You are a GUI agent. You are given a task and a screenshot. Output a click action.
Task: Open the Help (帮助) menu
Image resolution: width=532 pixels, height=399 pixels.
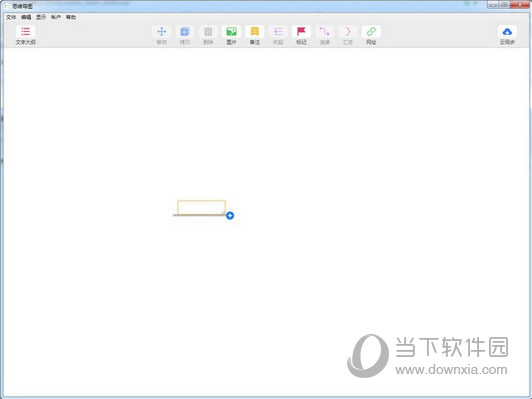[71, 17]
